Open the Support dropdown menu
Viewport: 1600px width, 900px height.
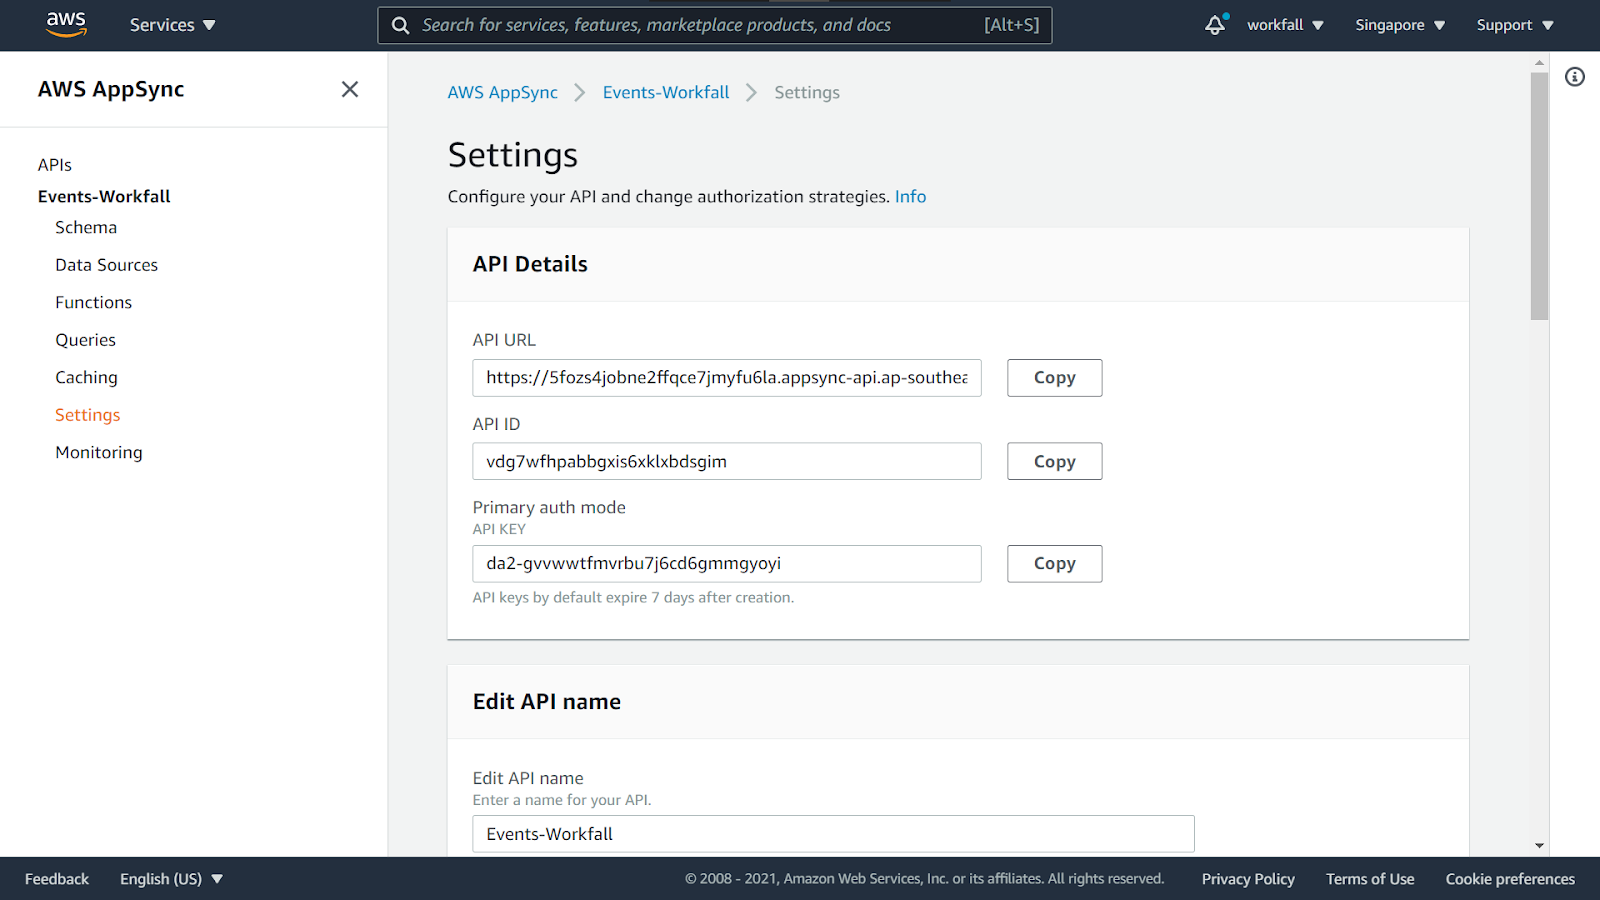point(1515,25)
